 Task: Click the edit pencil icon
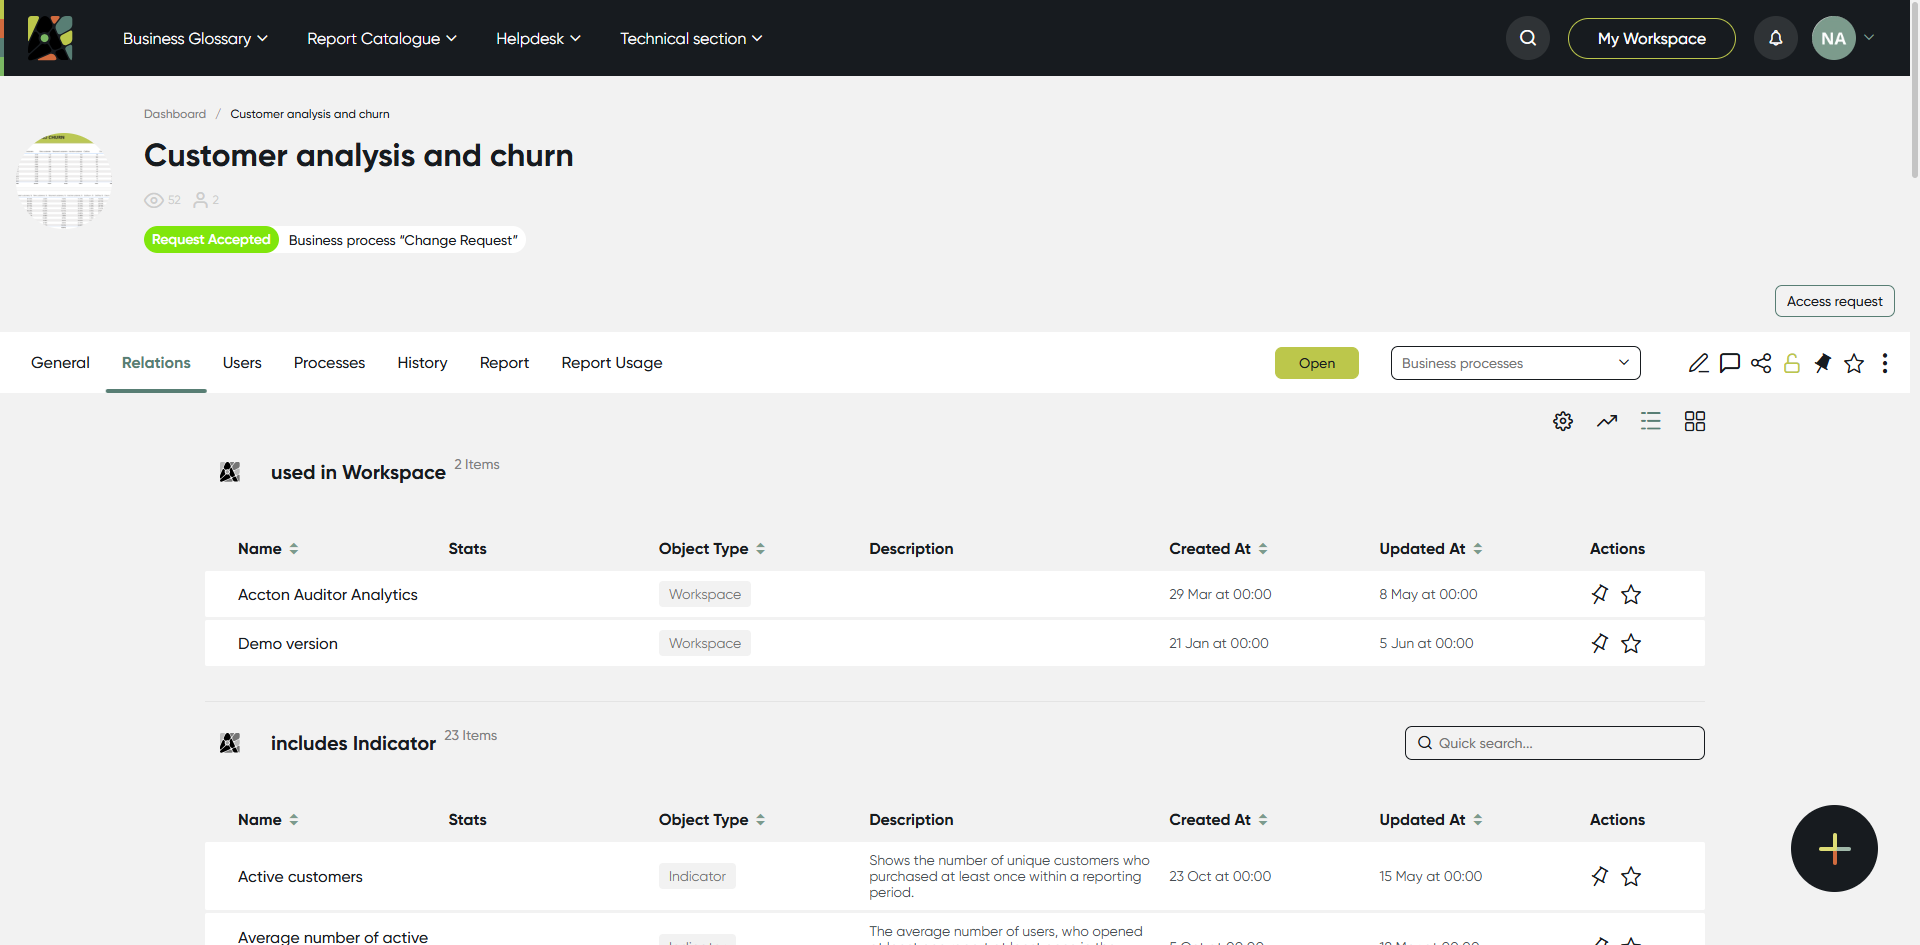click(1699, 363)
